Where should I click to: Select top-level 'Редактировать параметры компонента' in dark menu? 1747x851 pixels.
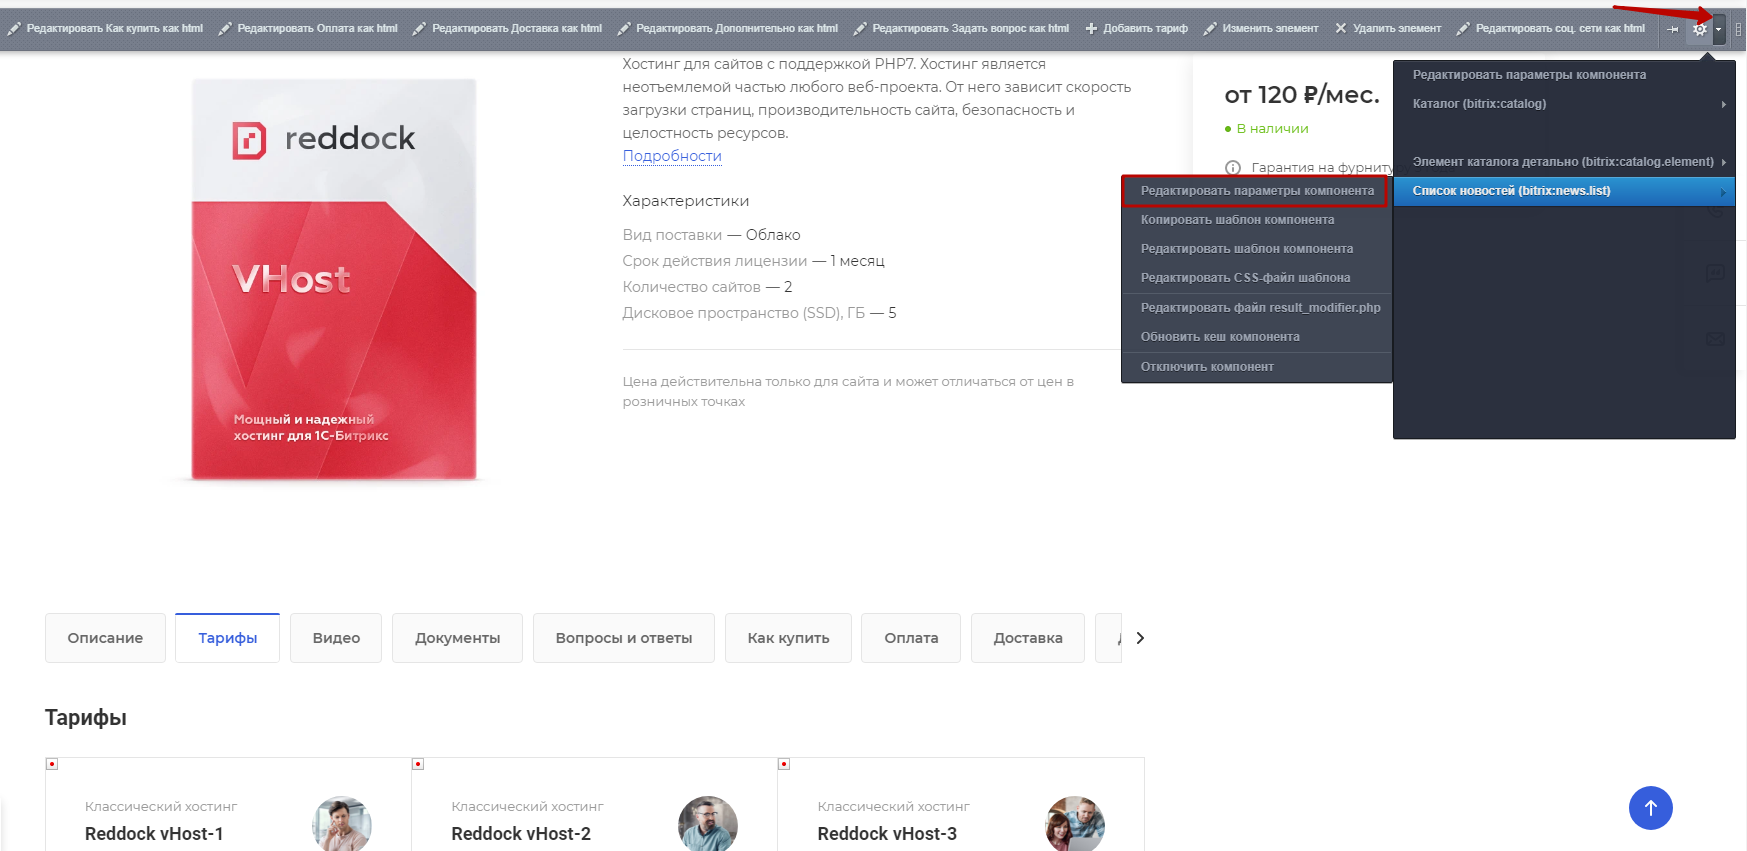click(1564, 75)
